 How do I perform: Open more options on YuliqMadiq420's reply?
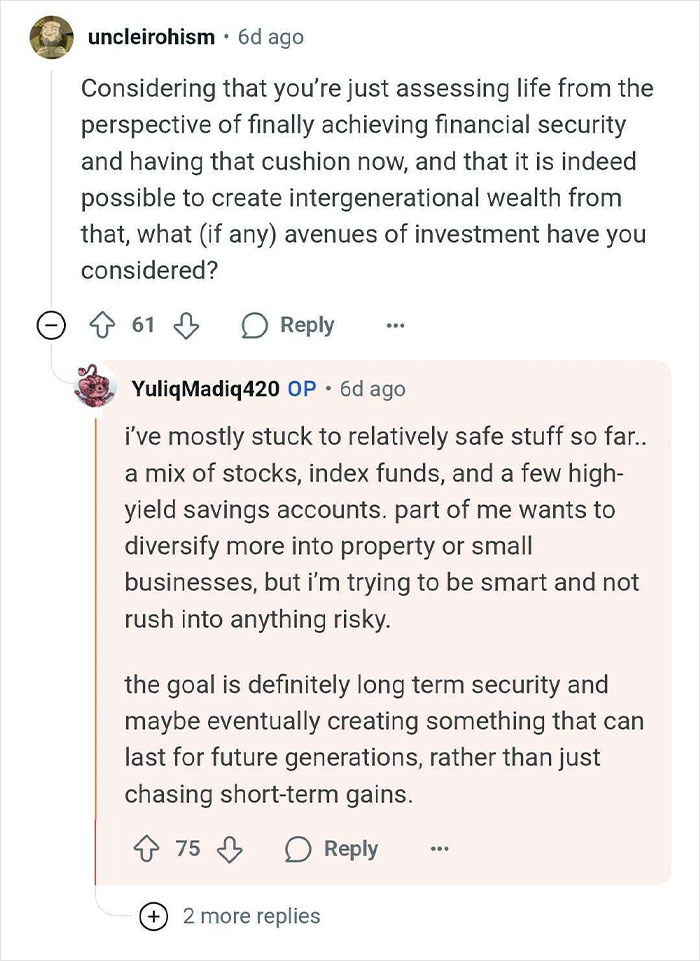tap(438, 849)
